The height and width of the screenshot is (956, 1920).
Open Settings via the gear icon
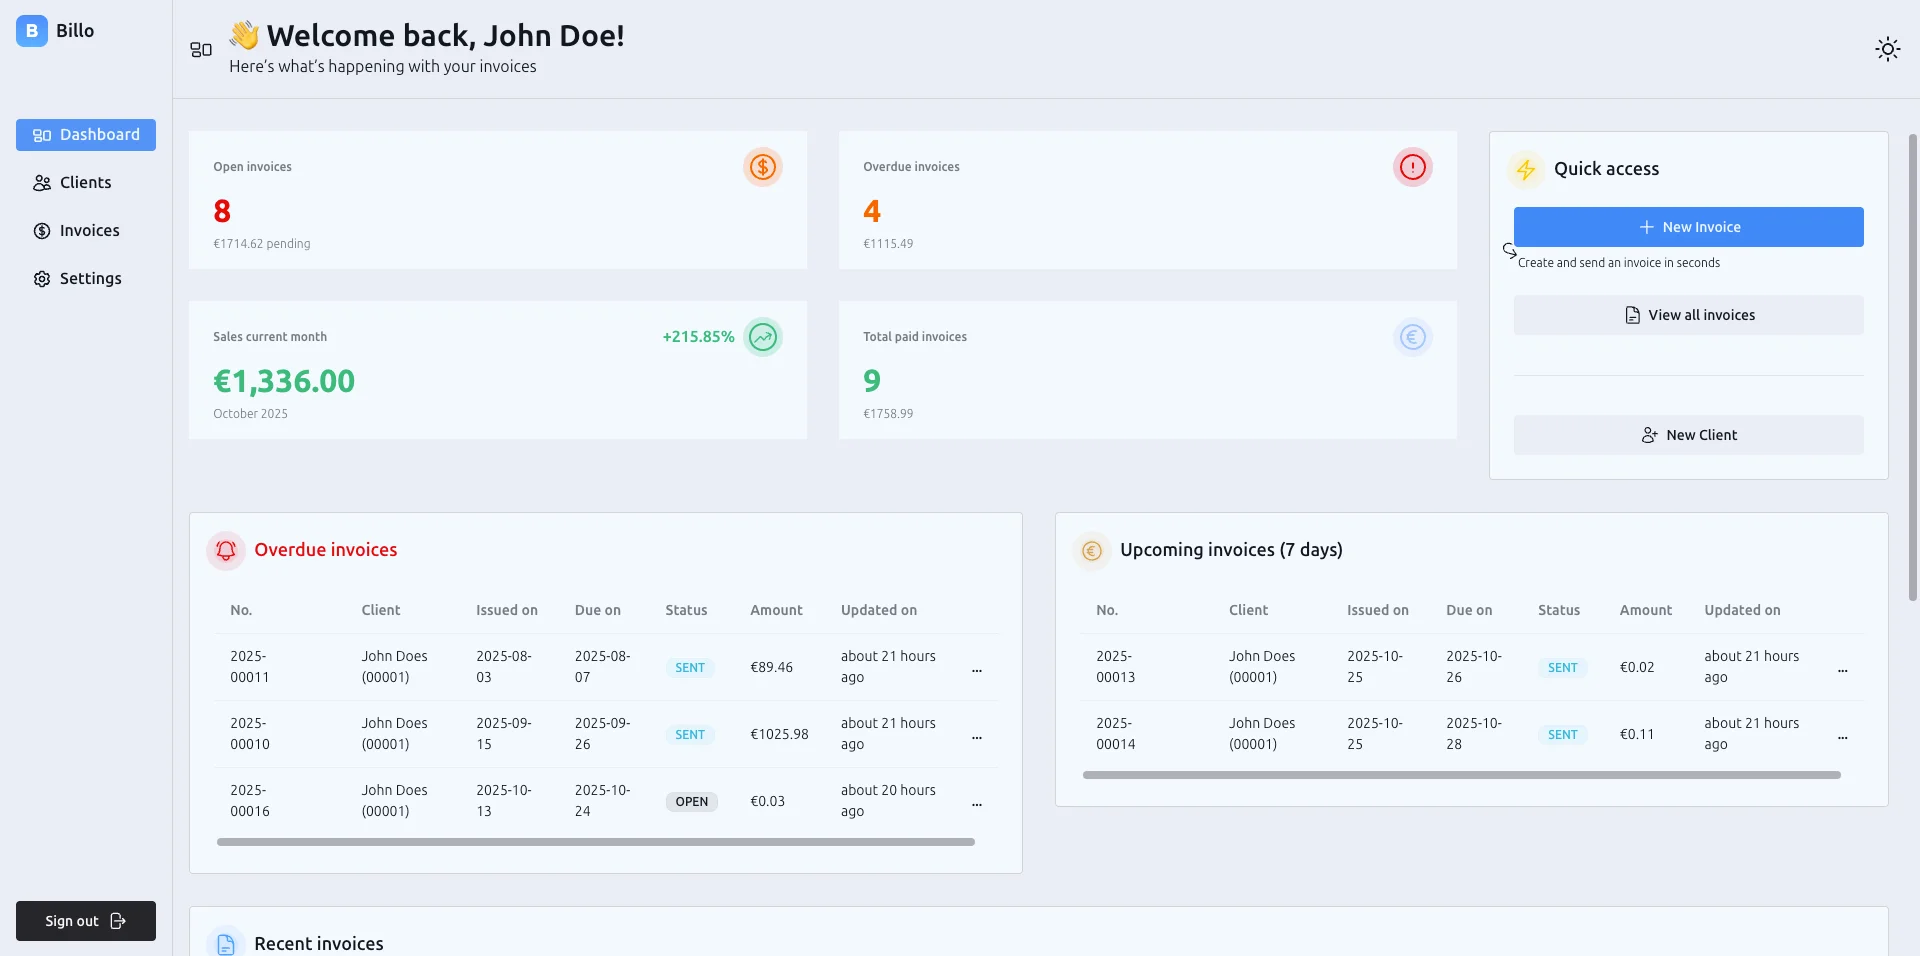click(x=41, y=279)
